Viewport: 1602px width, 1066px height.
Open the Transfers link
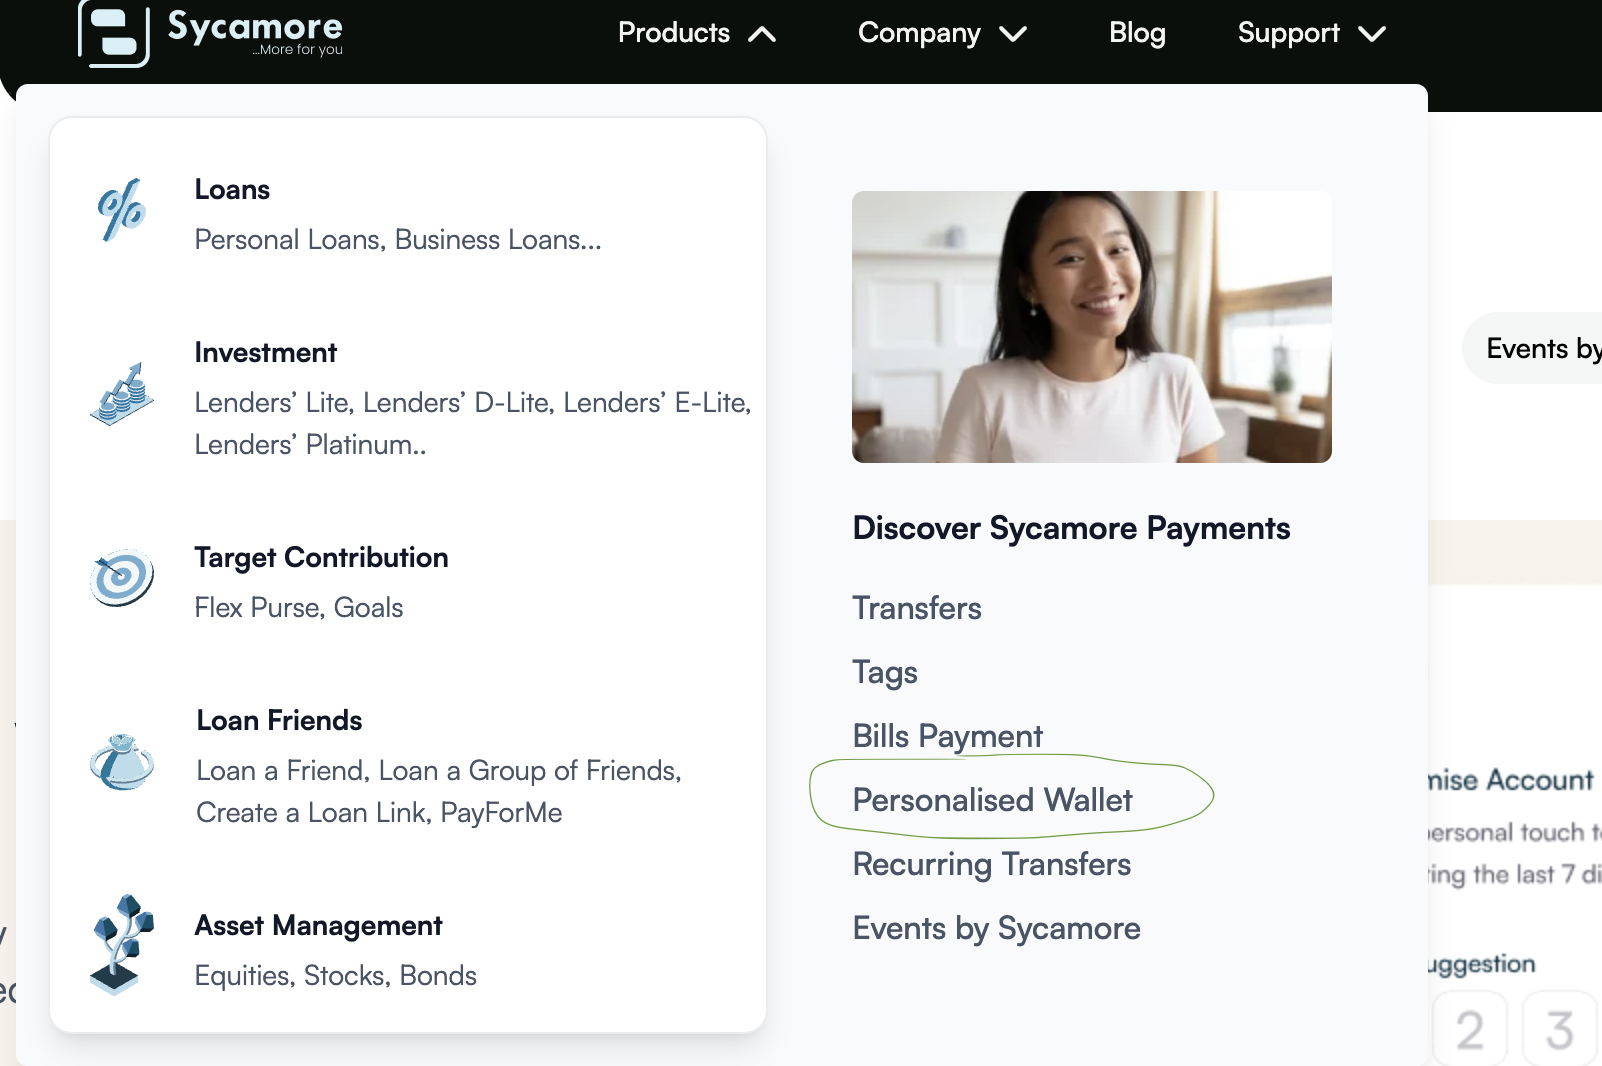(917, 608)
